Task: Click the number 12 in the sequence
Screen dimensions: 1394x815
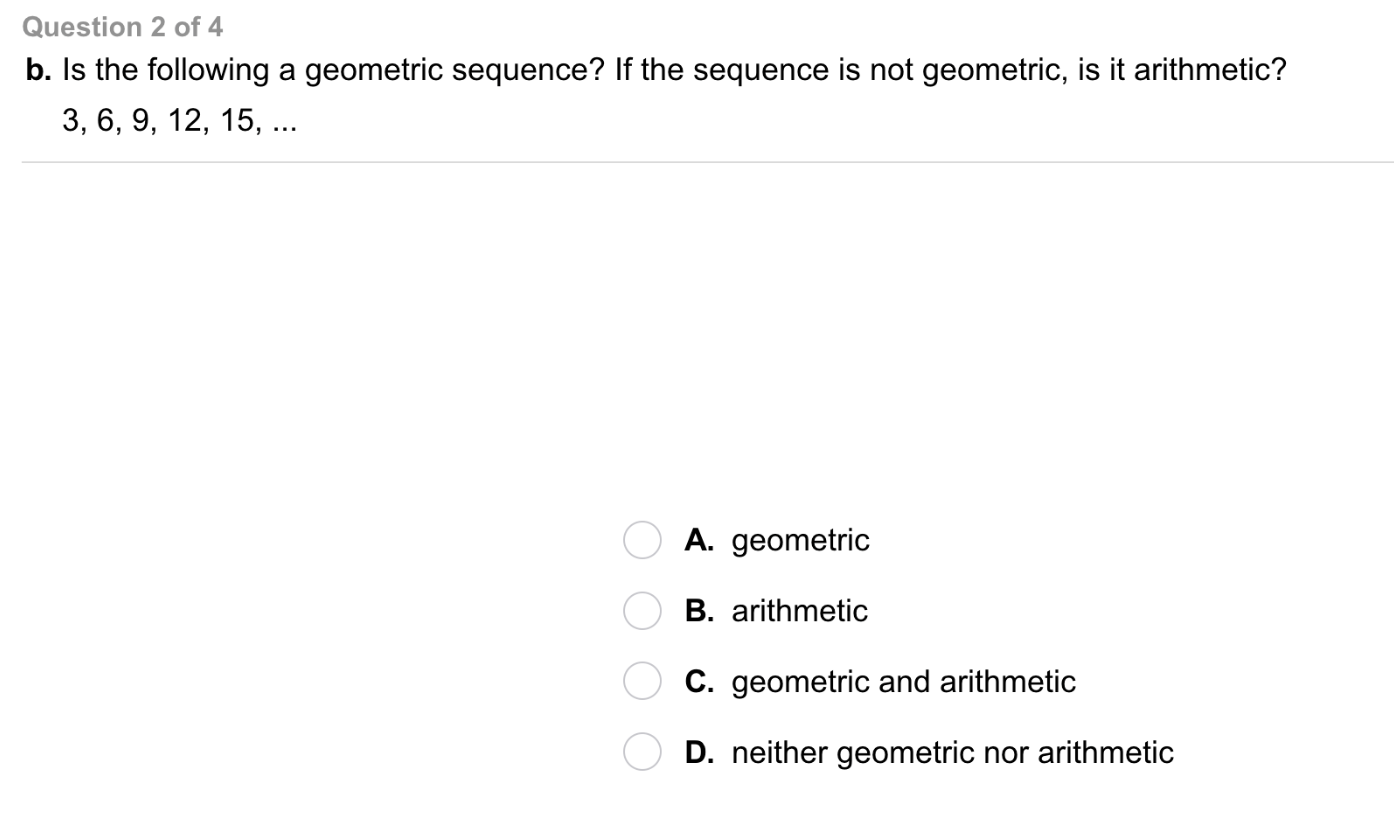Action: tap(185, 122)
